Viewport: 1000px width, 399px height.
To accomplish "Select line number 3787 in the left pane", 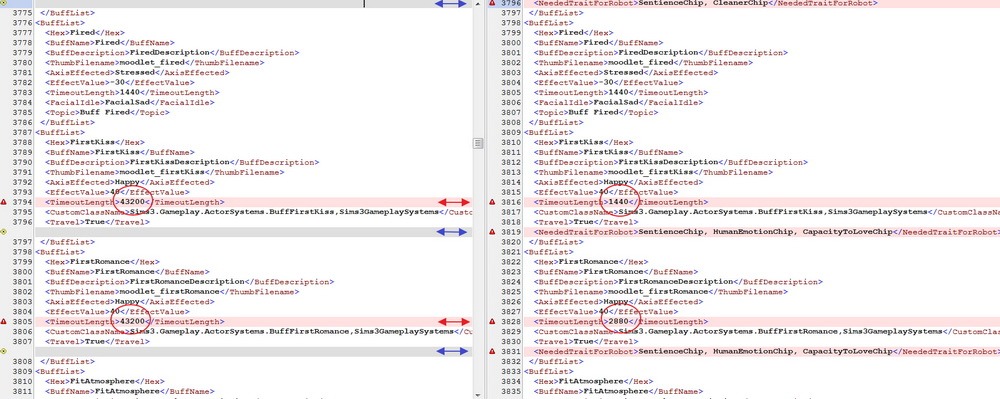I will point(23,133).
